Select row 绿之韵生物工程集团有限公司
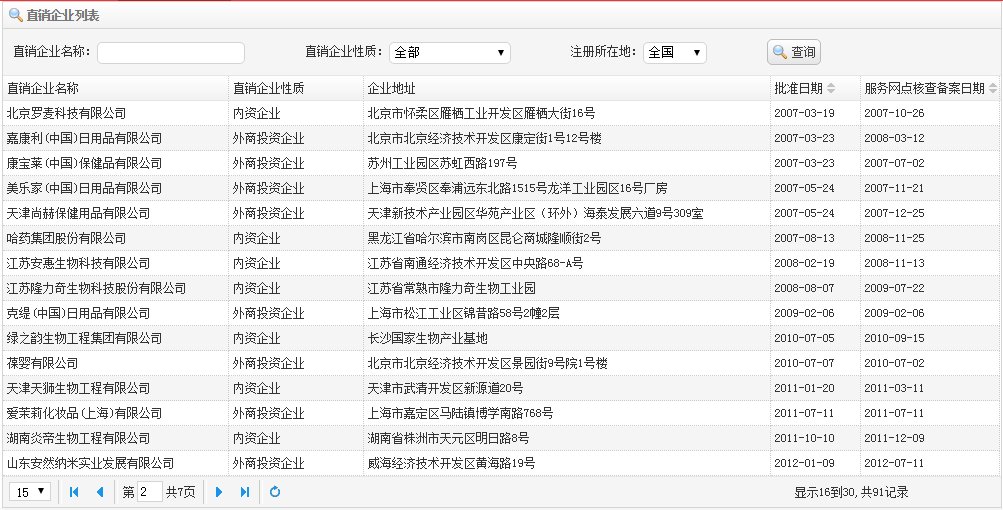Screen dimensions: 1003x510 (500, 338)
